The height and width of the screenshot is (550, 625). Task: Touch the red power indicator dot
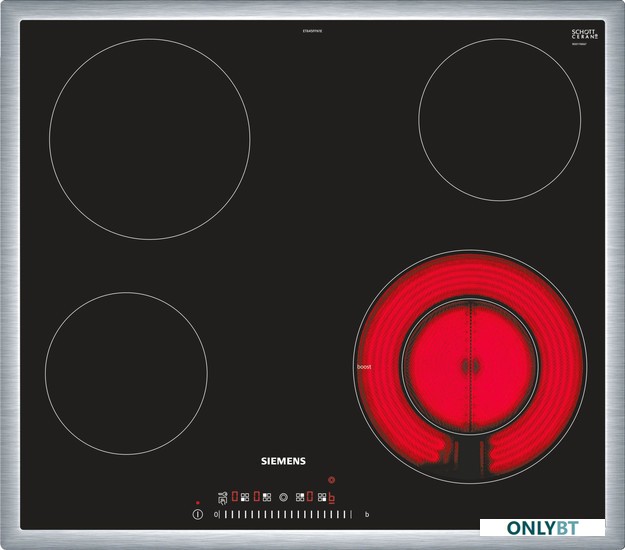point(198,502)
